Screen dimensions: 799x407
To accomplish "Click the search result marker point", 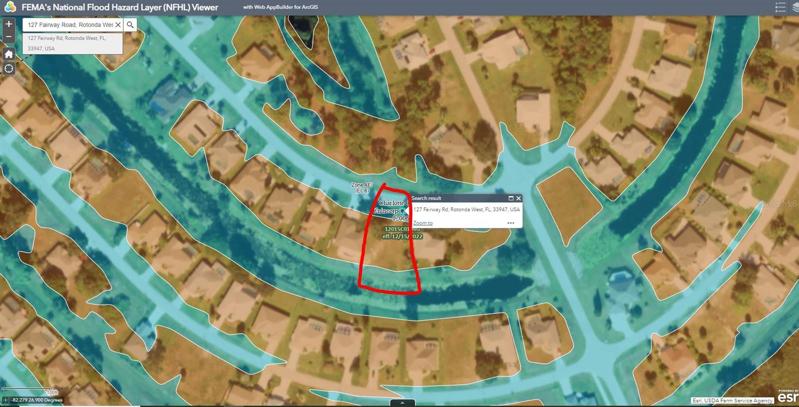I will pyautogui.click(x=404, y=210).
